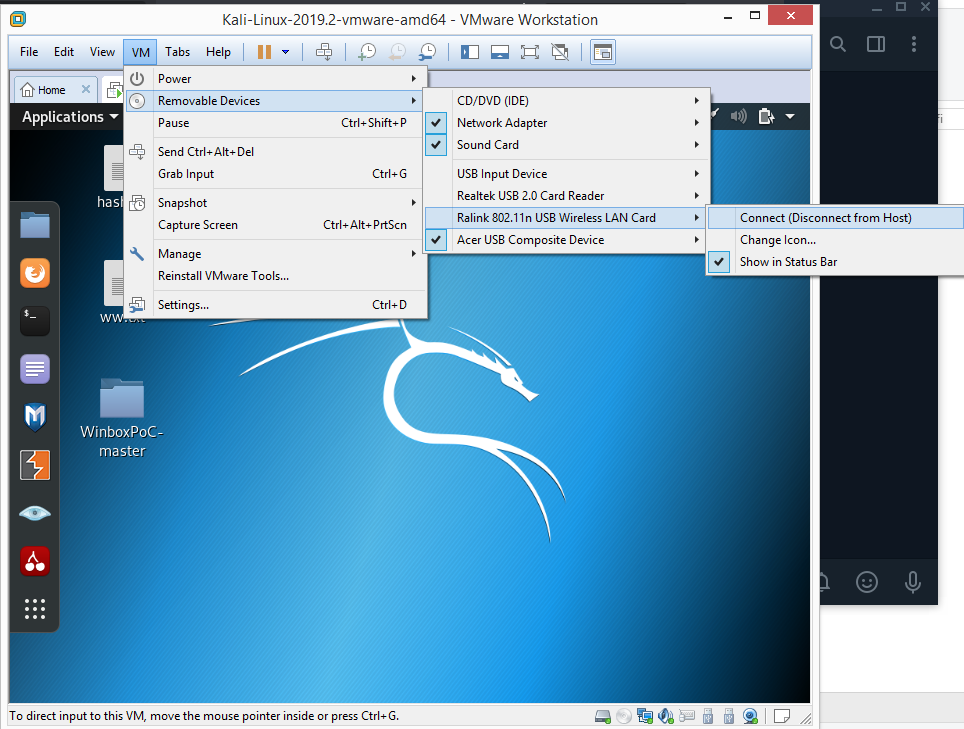This screenshot has width=964, height=729.
Task: Launch Firefox from Kali dock
Action: [x=34, y=273]
